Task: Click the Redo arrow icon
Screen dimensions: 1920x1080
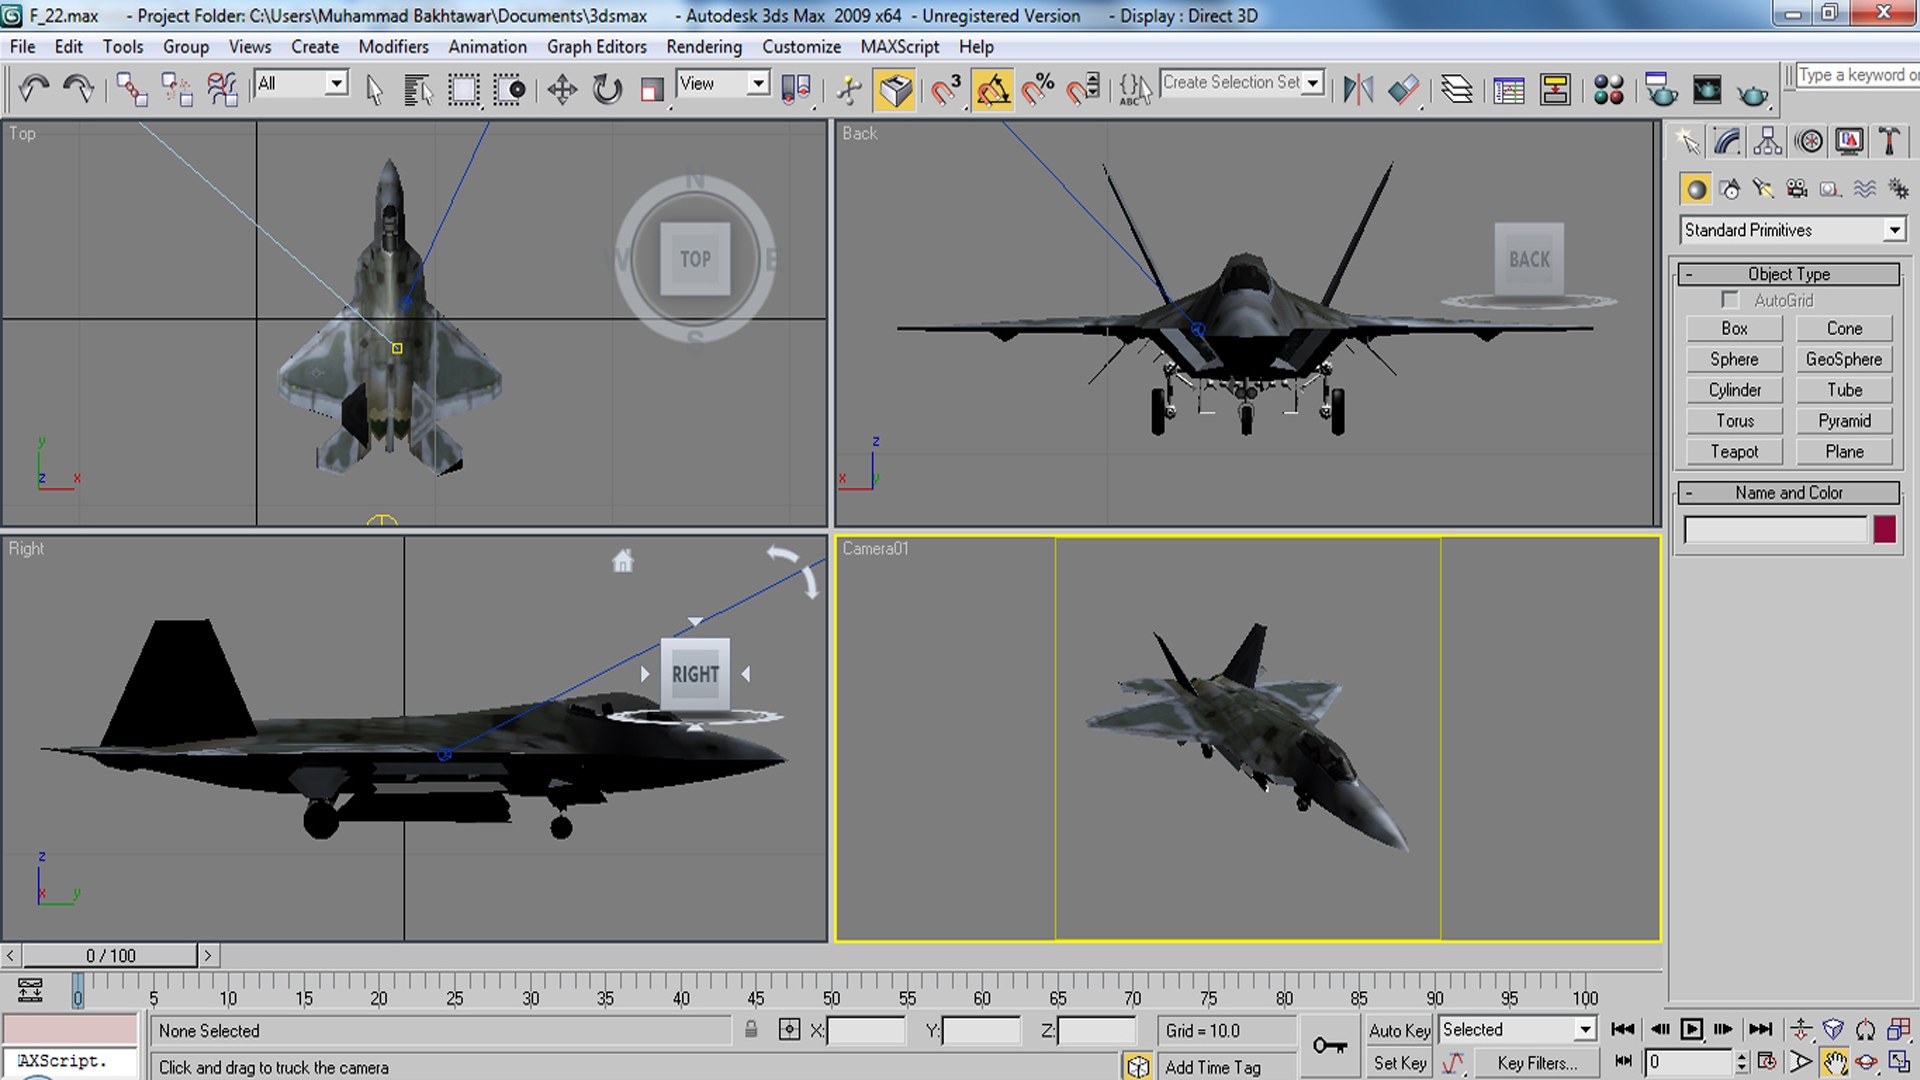Action: pos(78,90)
